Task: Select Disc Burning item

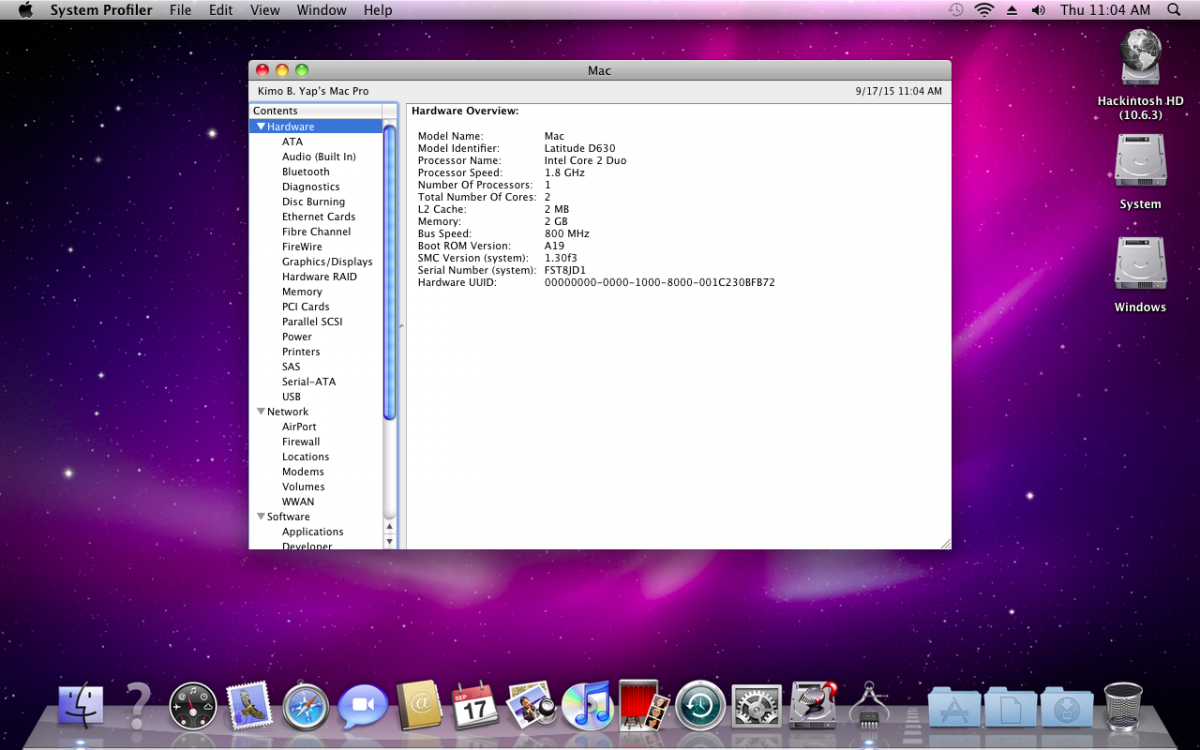Action: click(313, 202)
